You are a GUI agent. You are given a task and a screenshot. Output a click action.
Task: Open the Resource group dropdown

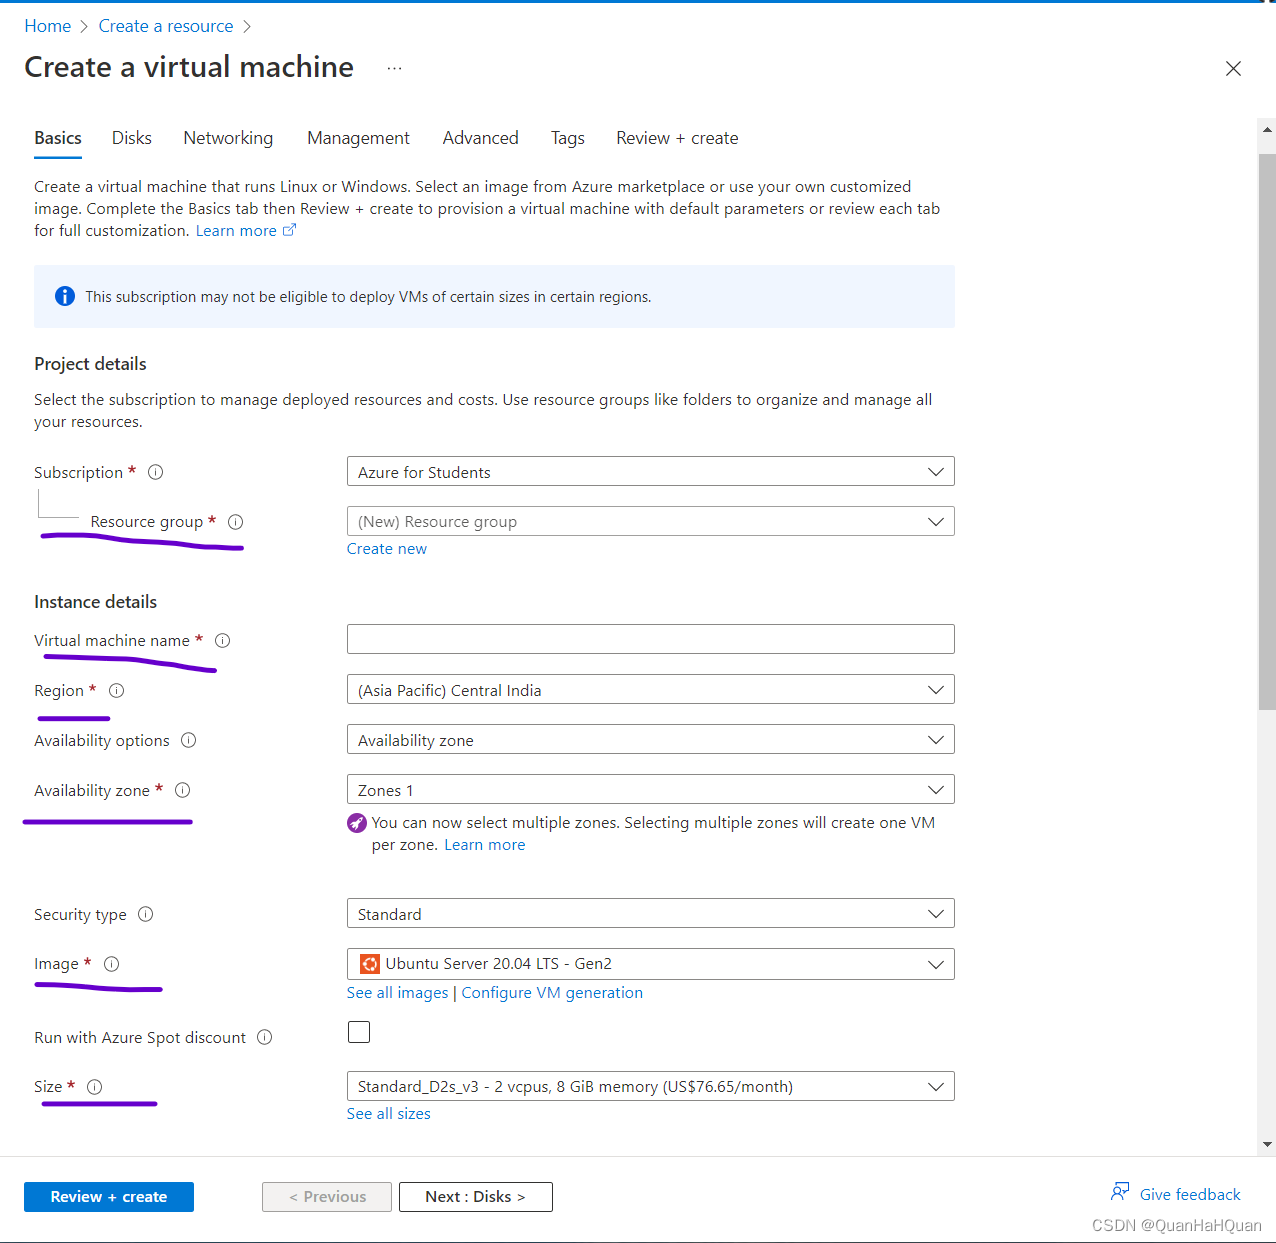click(650, 521)
